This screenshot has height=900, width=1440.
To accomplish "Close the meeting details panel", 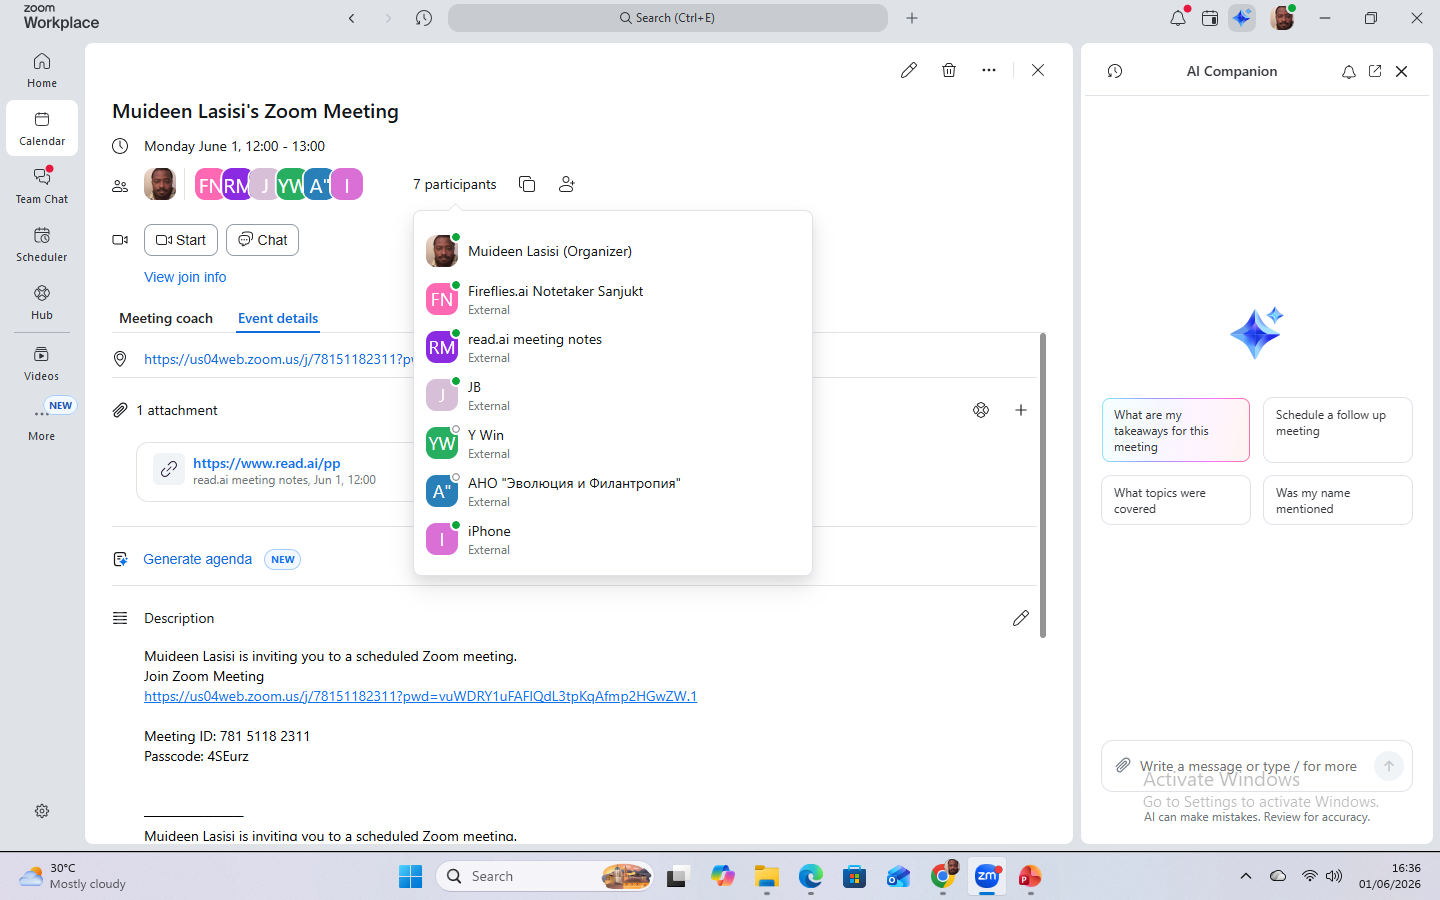I will point(1038,70).
